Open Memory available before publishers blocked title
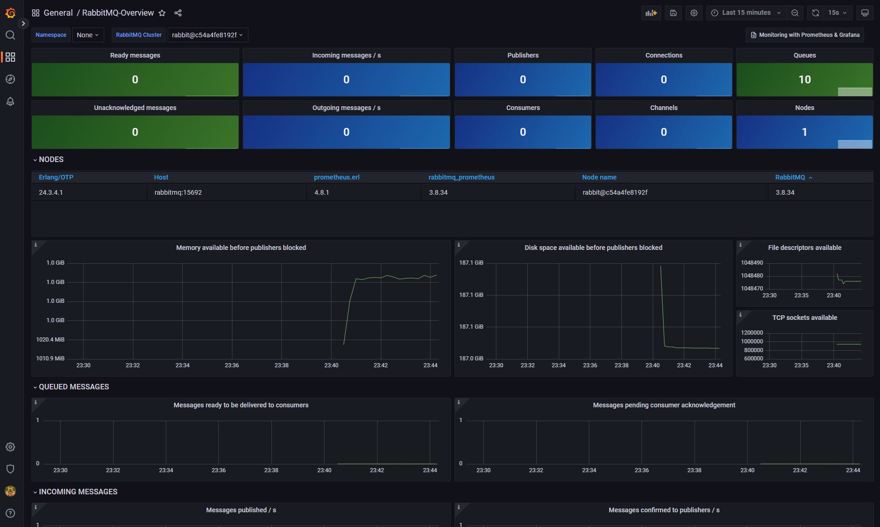 point(241,248)
